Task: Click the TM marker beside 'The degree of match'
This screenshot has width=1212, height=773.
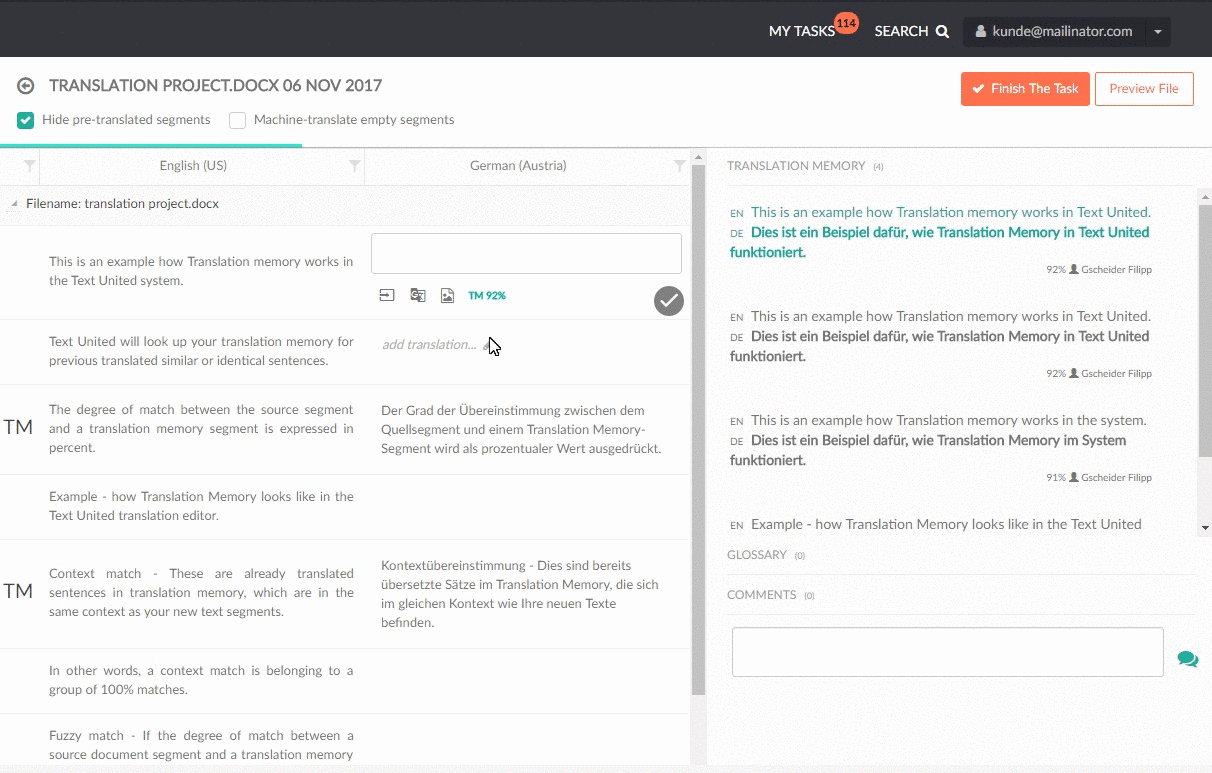Action: 18,428
